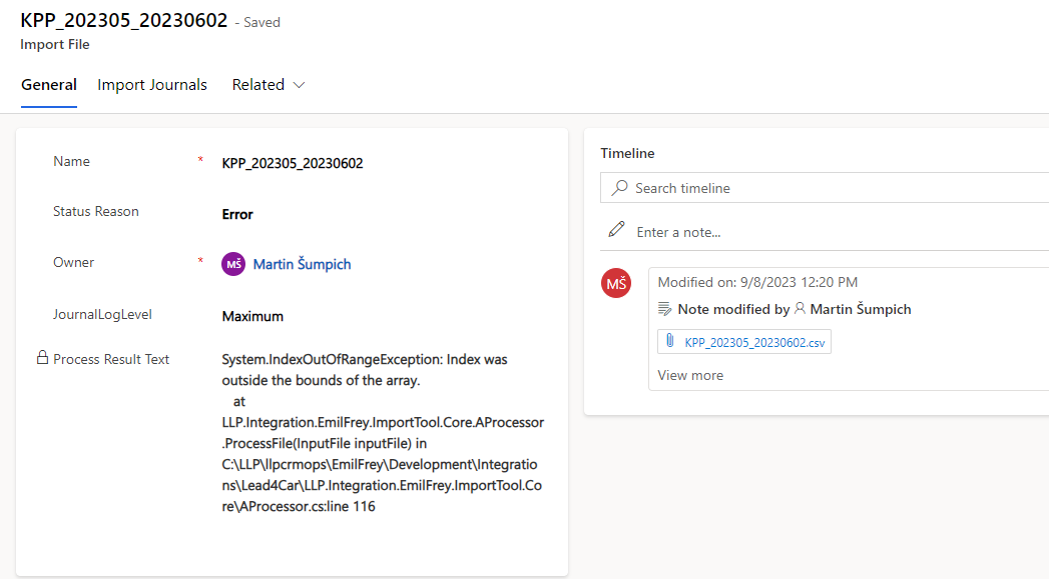Switch to the Import Journals tab
The width and height of the screenshot is (1049, 579).
[152, 85]
